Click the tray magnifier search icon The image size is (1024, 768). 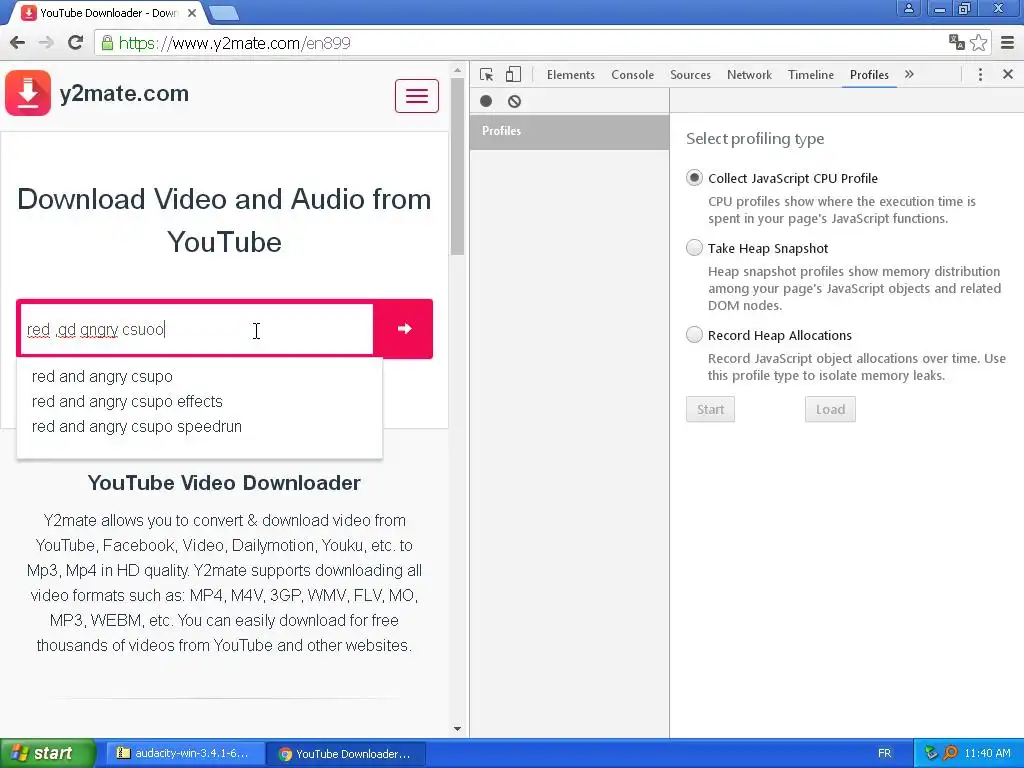click(x=950, y=753)
